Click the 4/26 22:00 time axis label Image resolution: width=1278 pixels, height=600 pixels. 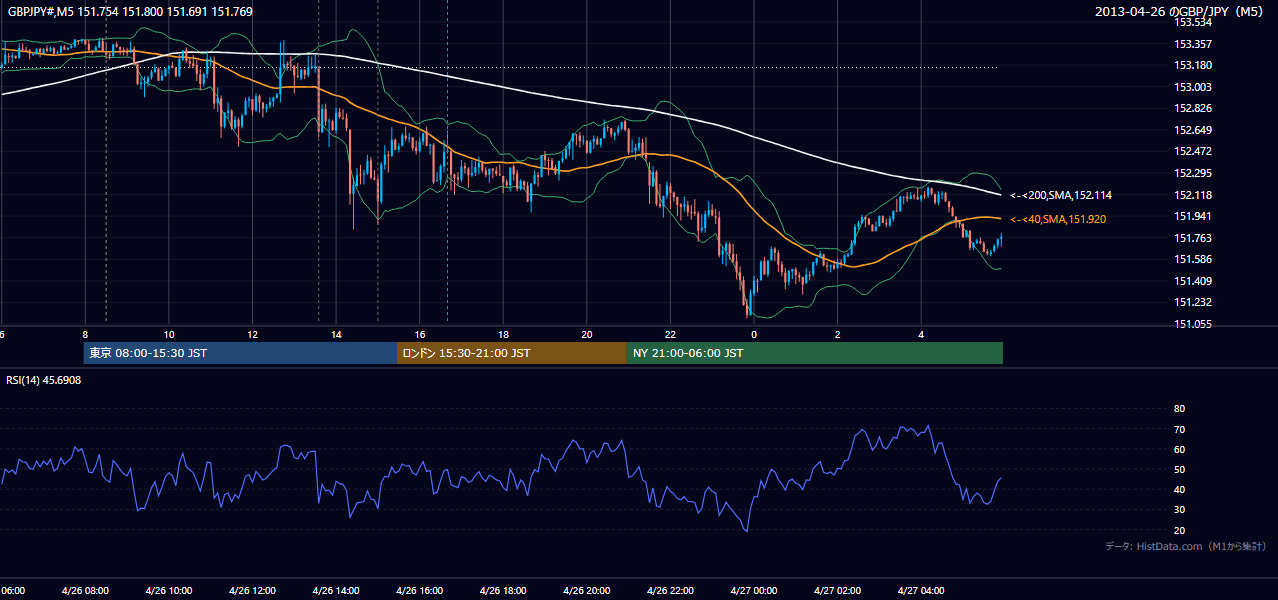(669, 591)
